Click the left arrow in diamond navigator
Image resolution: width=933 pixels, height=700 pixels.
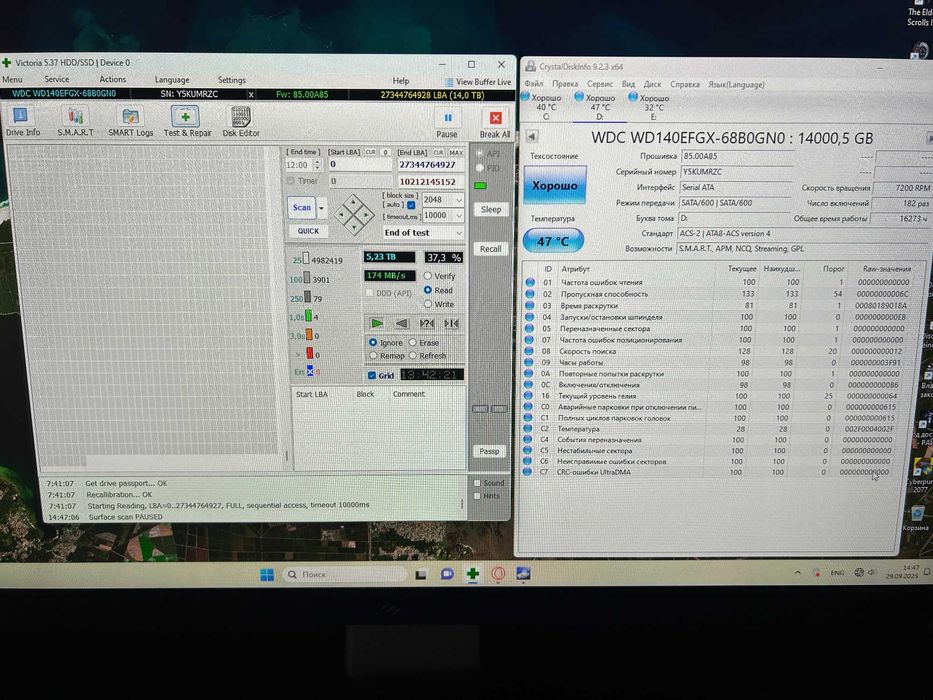click(343, 215)
